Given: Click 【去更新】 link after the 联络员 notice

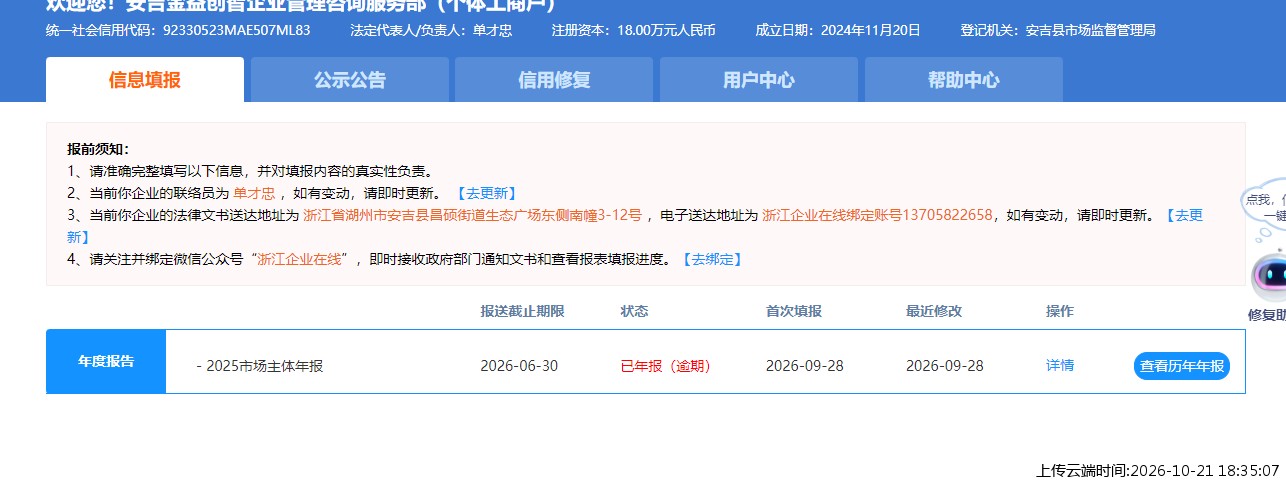Looking at the screenshot, I should (x=486, y=193).
